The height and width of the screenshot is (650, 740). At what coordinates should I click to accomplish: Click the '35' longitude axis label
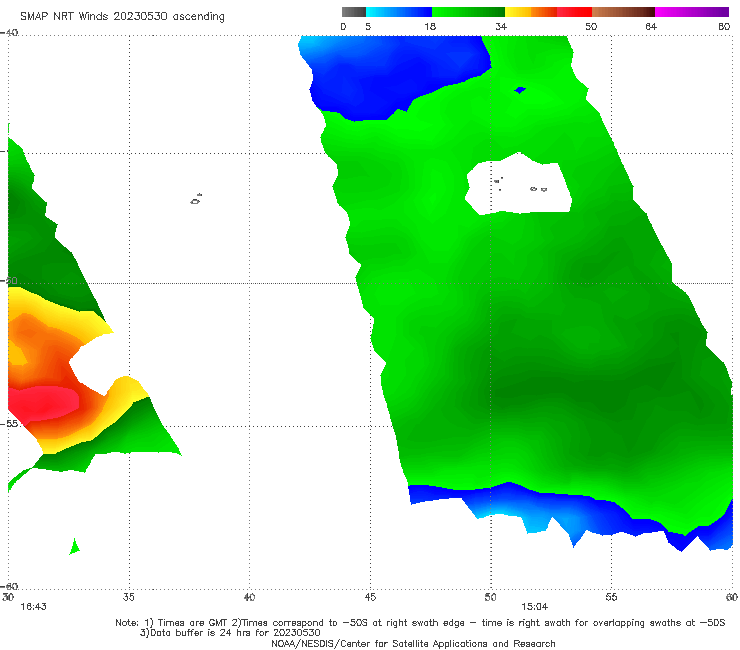click(129, 597)
